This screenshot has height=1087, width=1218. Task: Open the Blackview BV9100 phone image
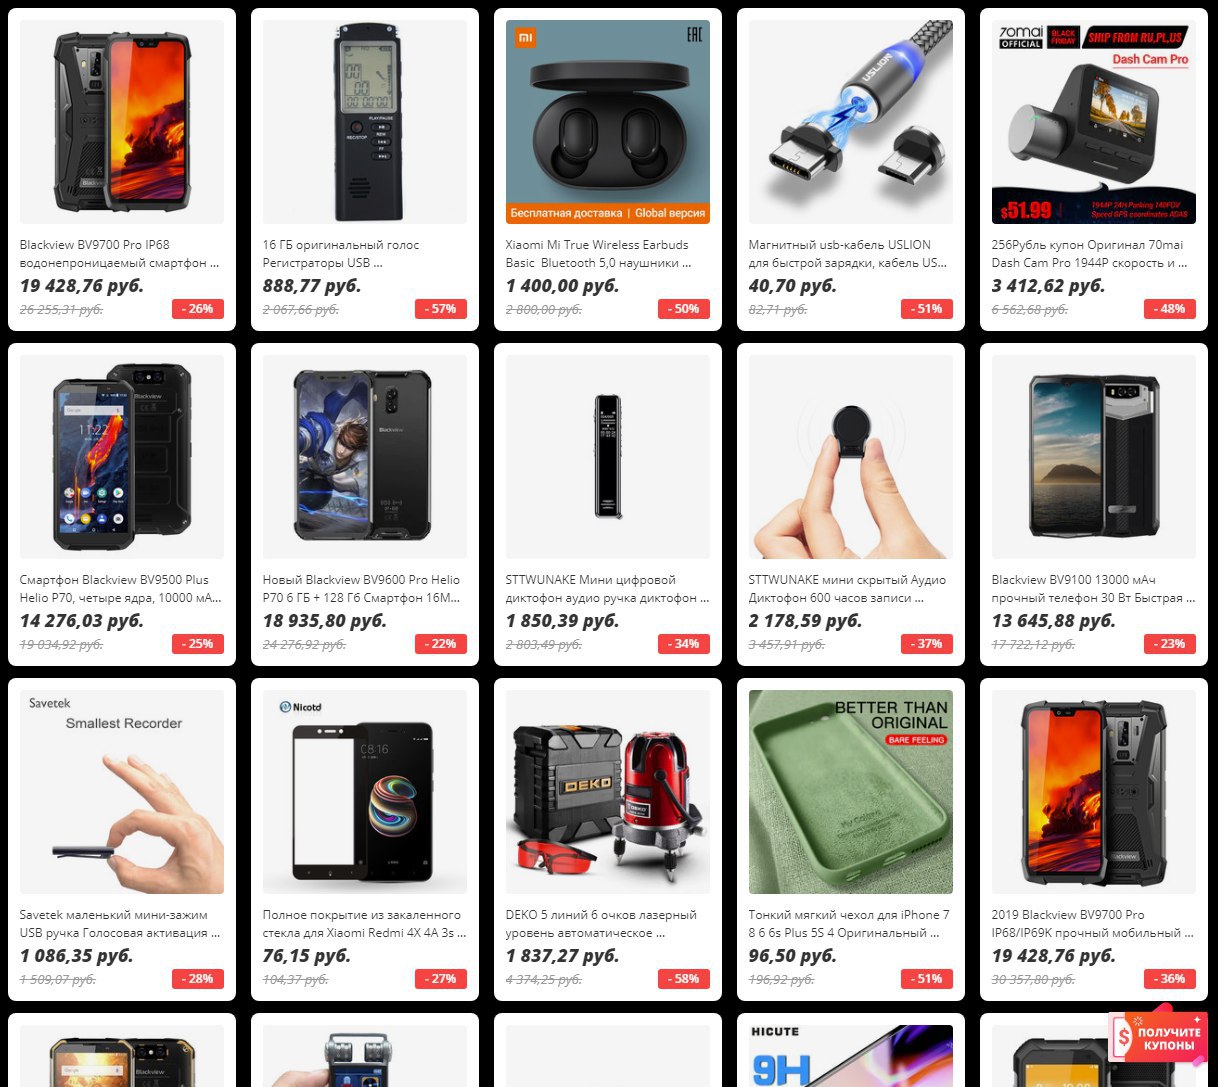pyautogui.click(x=1094, y=457)
